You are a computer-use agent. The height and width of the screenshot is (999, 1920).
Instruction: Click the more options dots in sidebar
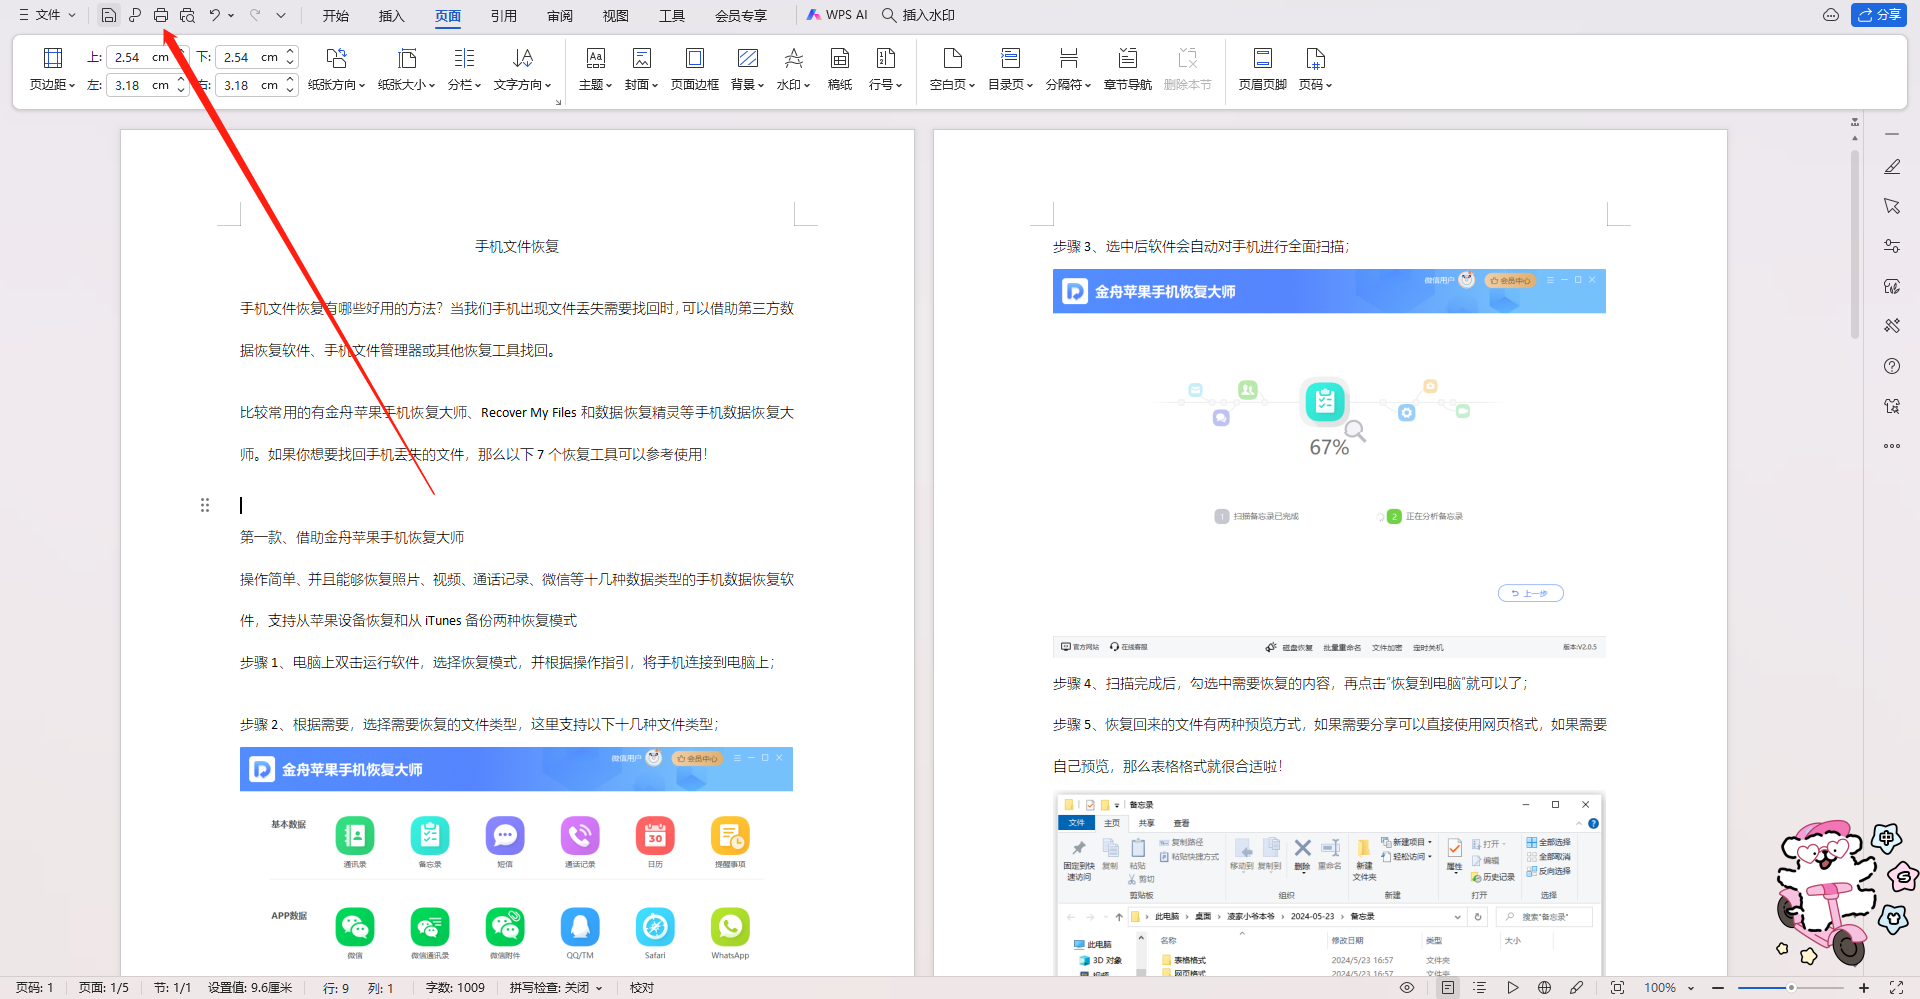pos(1892,446)
